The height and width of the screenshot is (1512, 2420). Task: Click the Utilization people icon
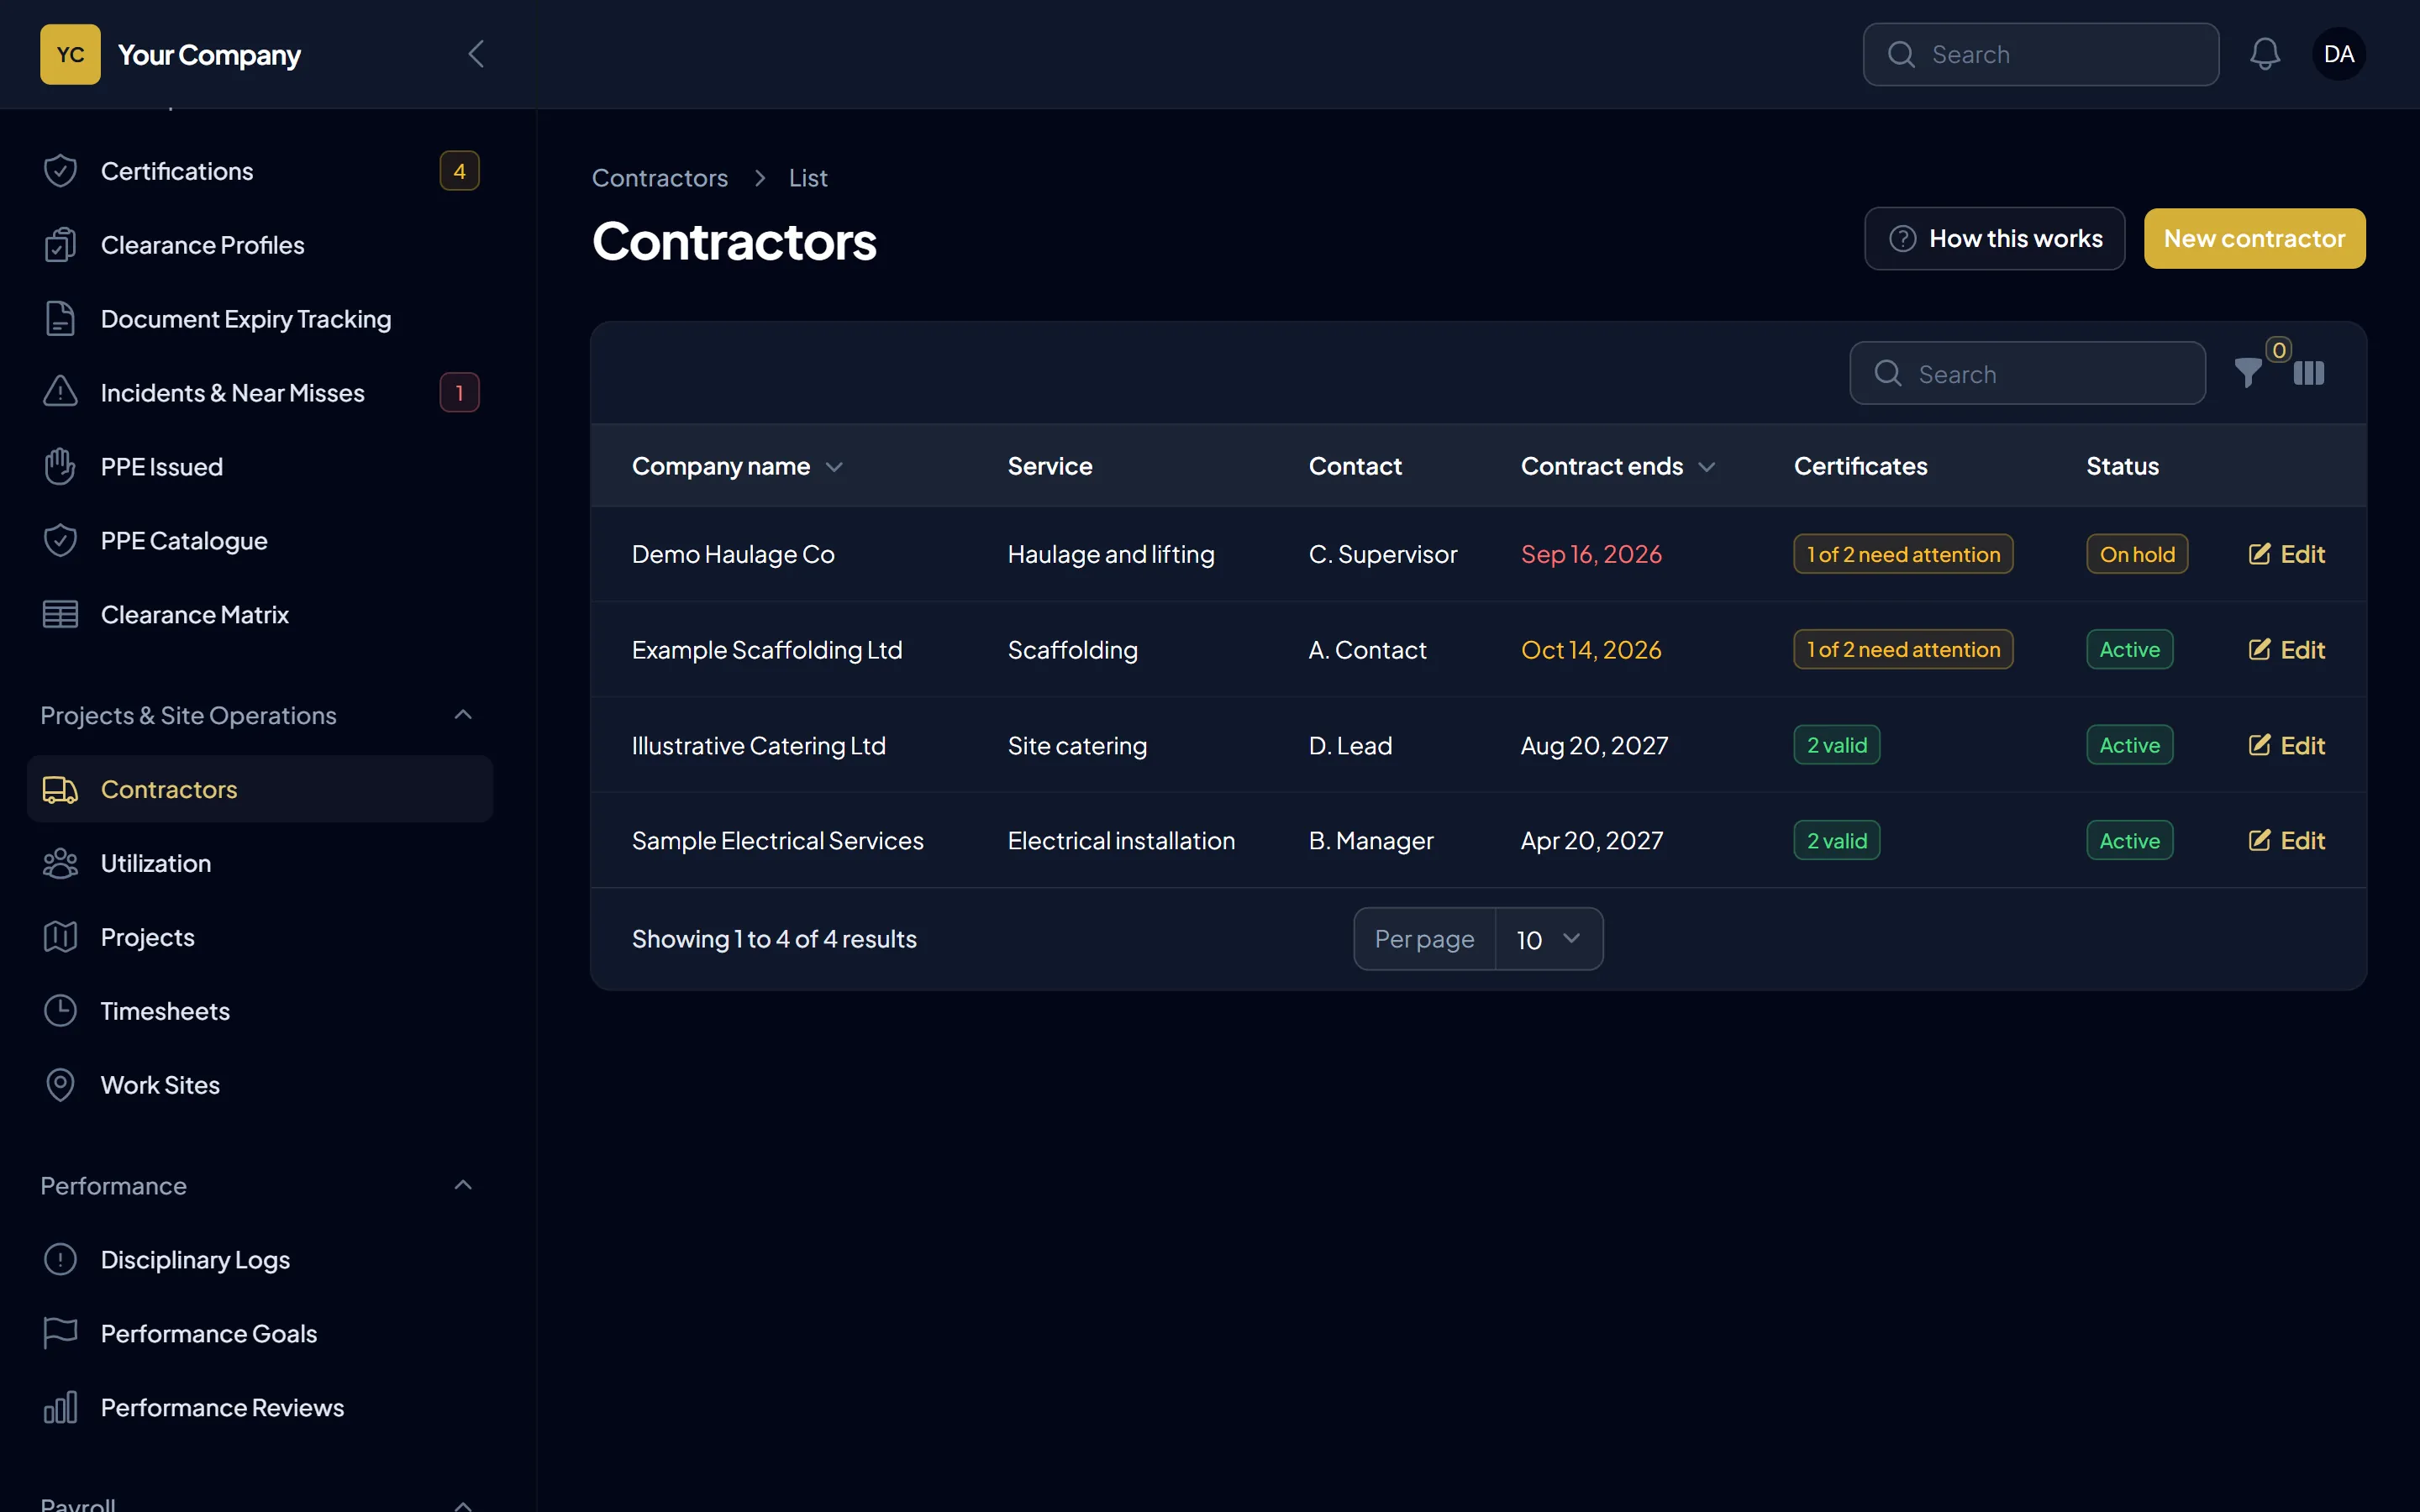point(60,864)
